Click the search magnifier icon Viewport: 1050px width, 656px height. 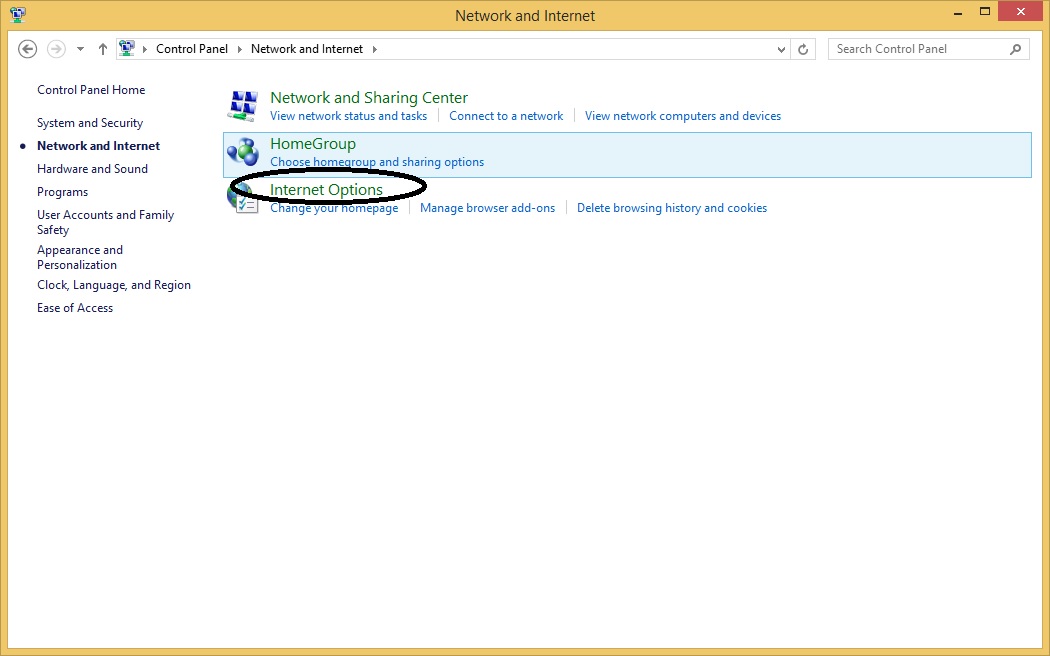click(x=1016, y=49)
